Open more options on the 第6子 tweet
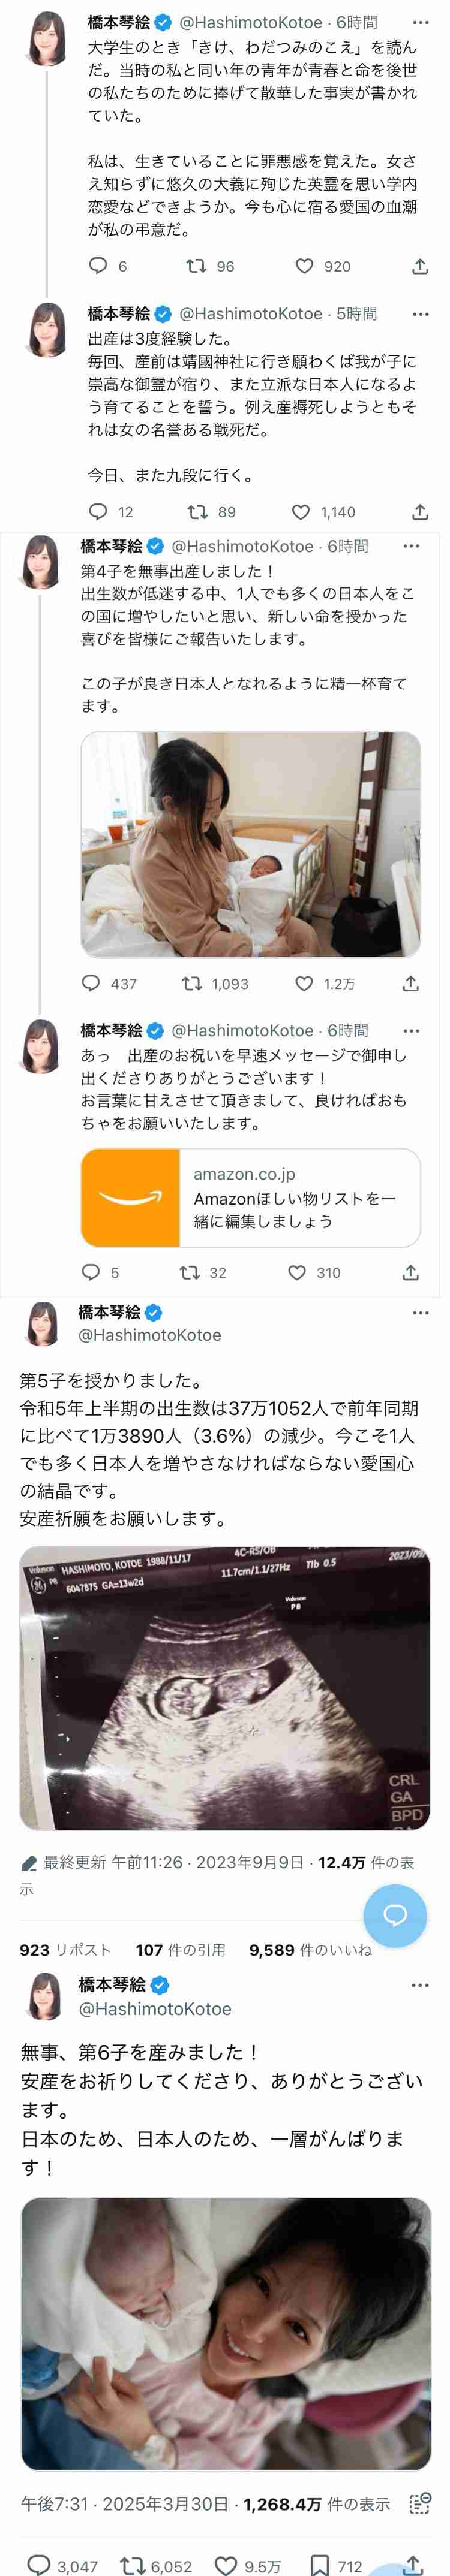The height and width of the screenshot is (2576, 450). 420,1985
